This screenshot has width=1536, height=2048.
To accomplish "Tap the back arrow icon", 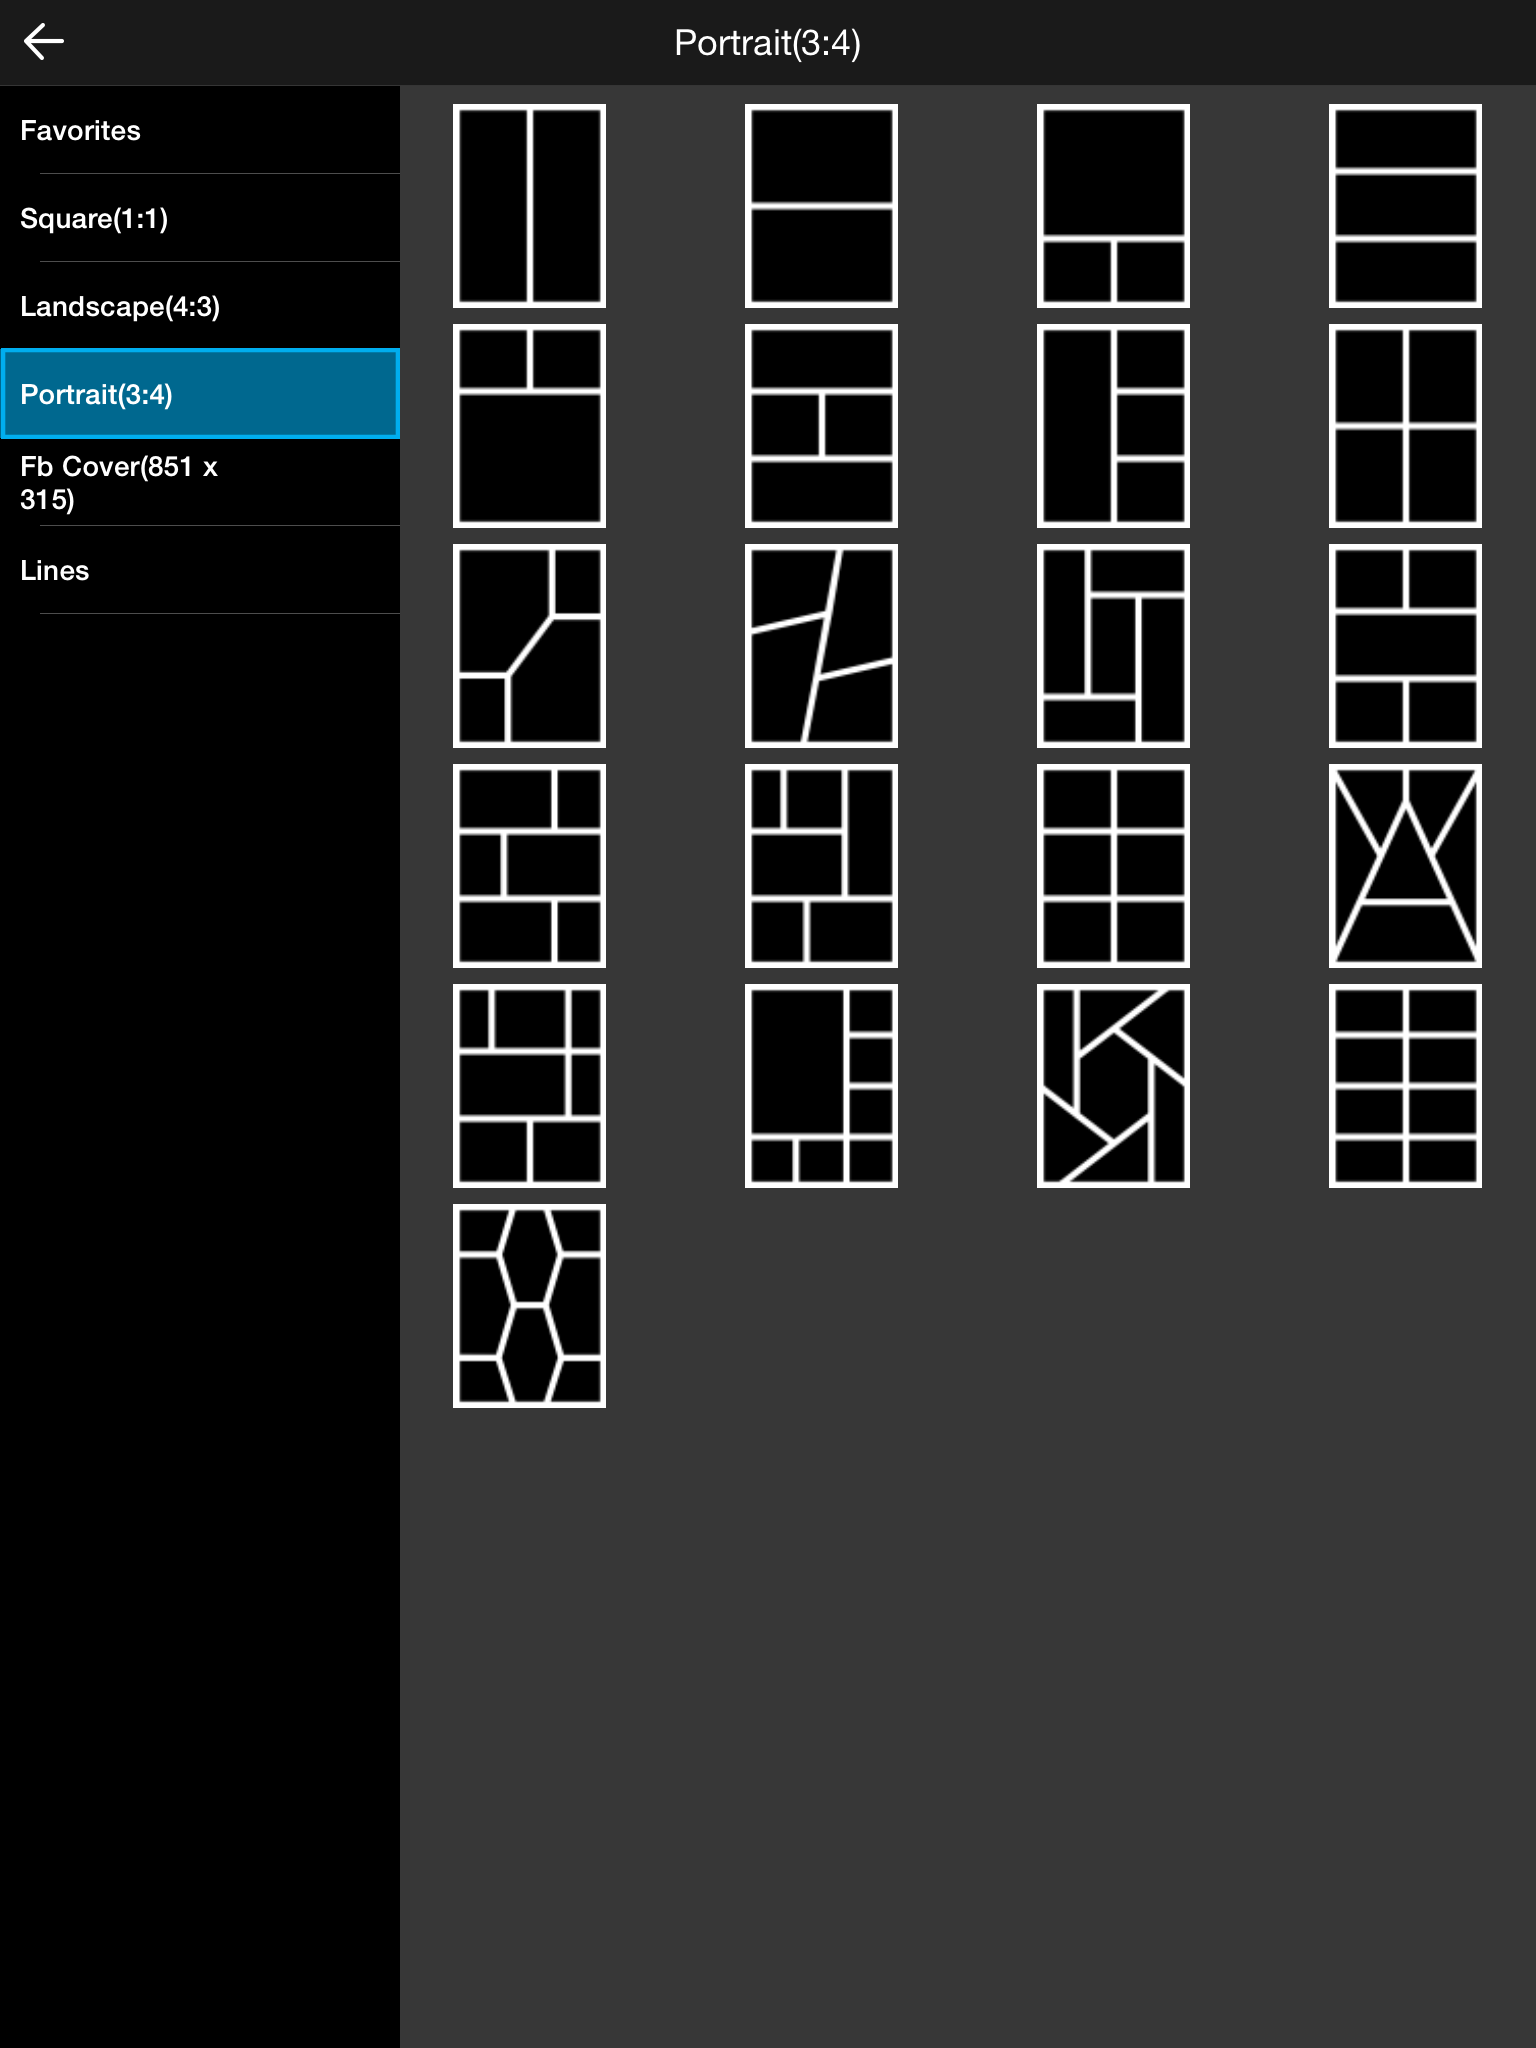I will (x=43, y=41).
